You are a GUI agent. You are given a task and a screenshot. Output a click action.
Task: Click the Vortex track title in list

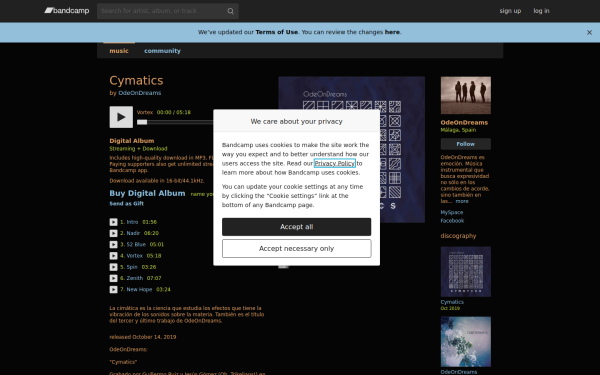(x=135, y=256)
